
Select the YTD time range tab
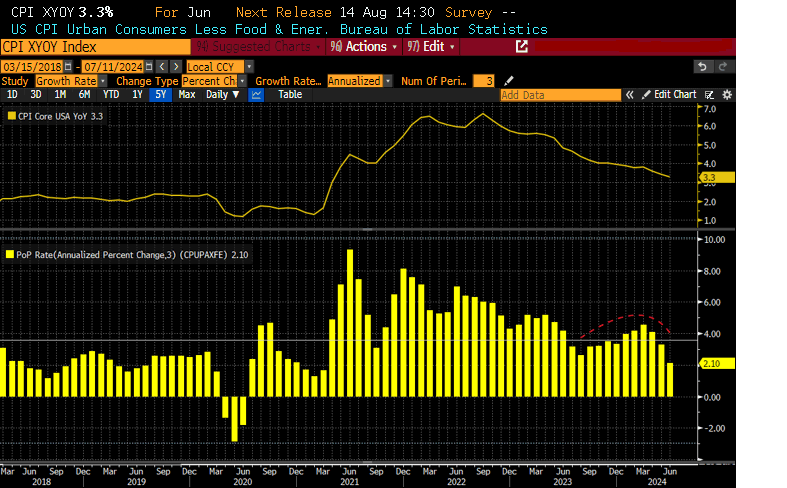(111, 95)
